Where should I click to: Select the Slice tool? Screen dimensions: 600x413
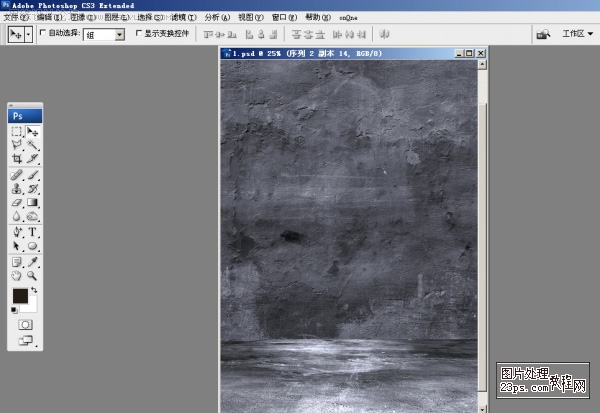(x=33, y=158)
